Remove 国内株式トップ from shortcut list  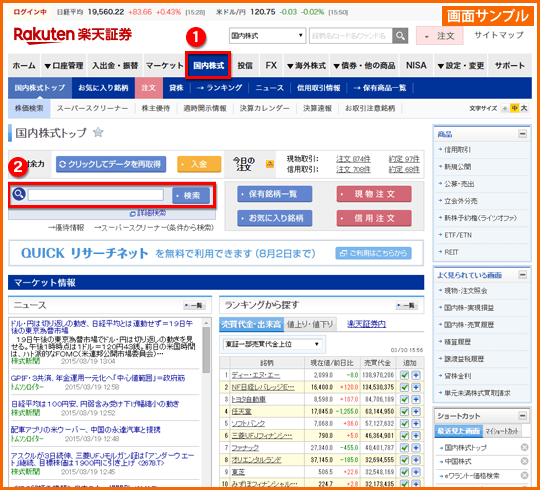[524, 447]
